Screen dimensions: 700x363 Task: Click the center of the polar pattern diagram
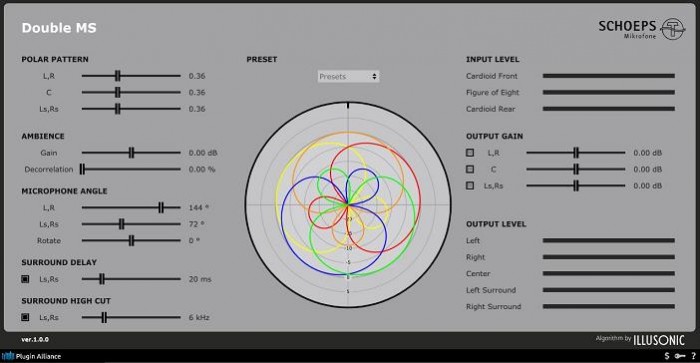pos(348,205)
